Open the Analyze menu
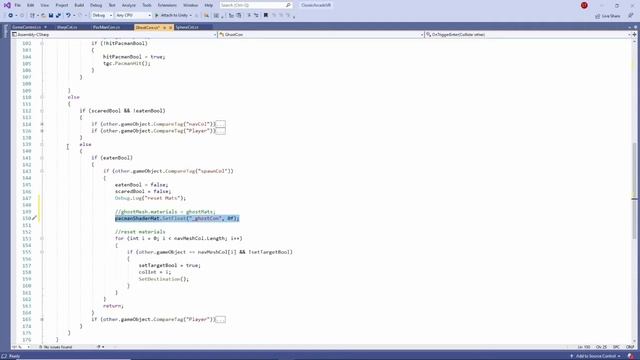Screen dimensions: 640x360 coord(129,5)
